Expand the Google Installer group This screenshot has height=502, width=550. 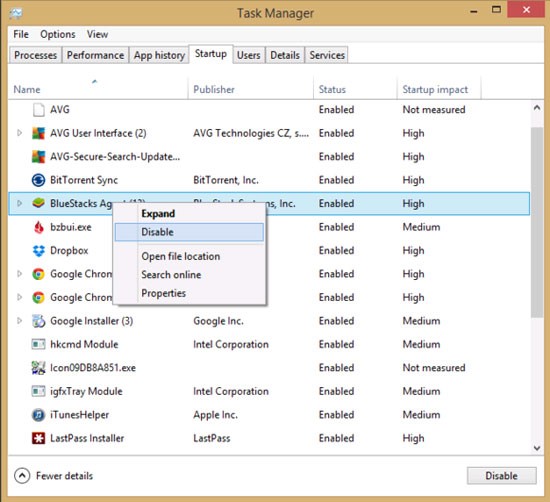pos(20,321)
